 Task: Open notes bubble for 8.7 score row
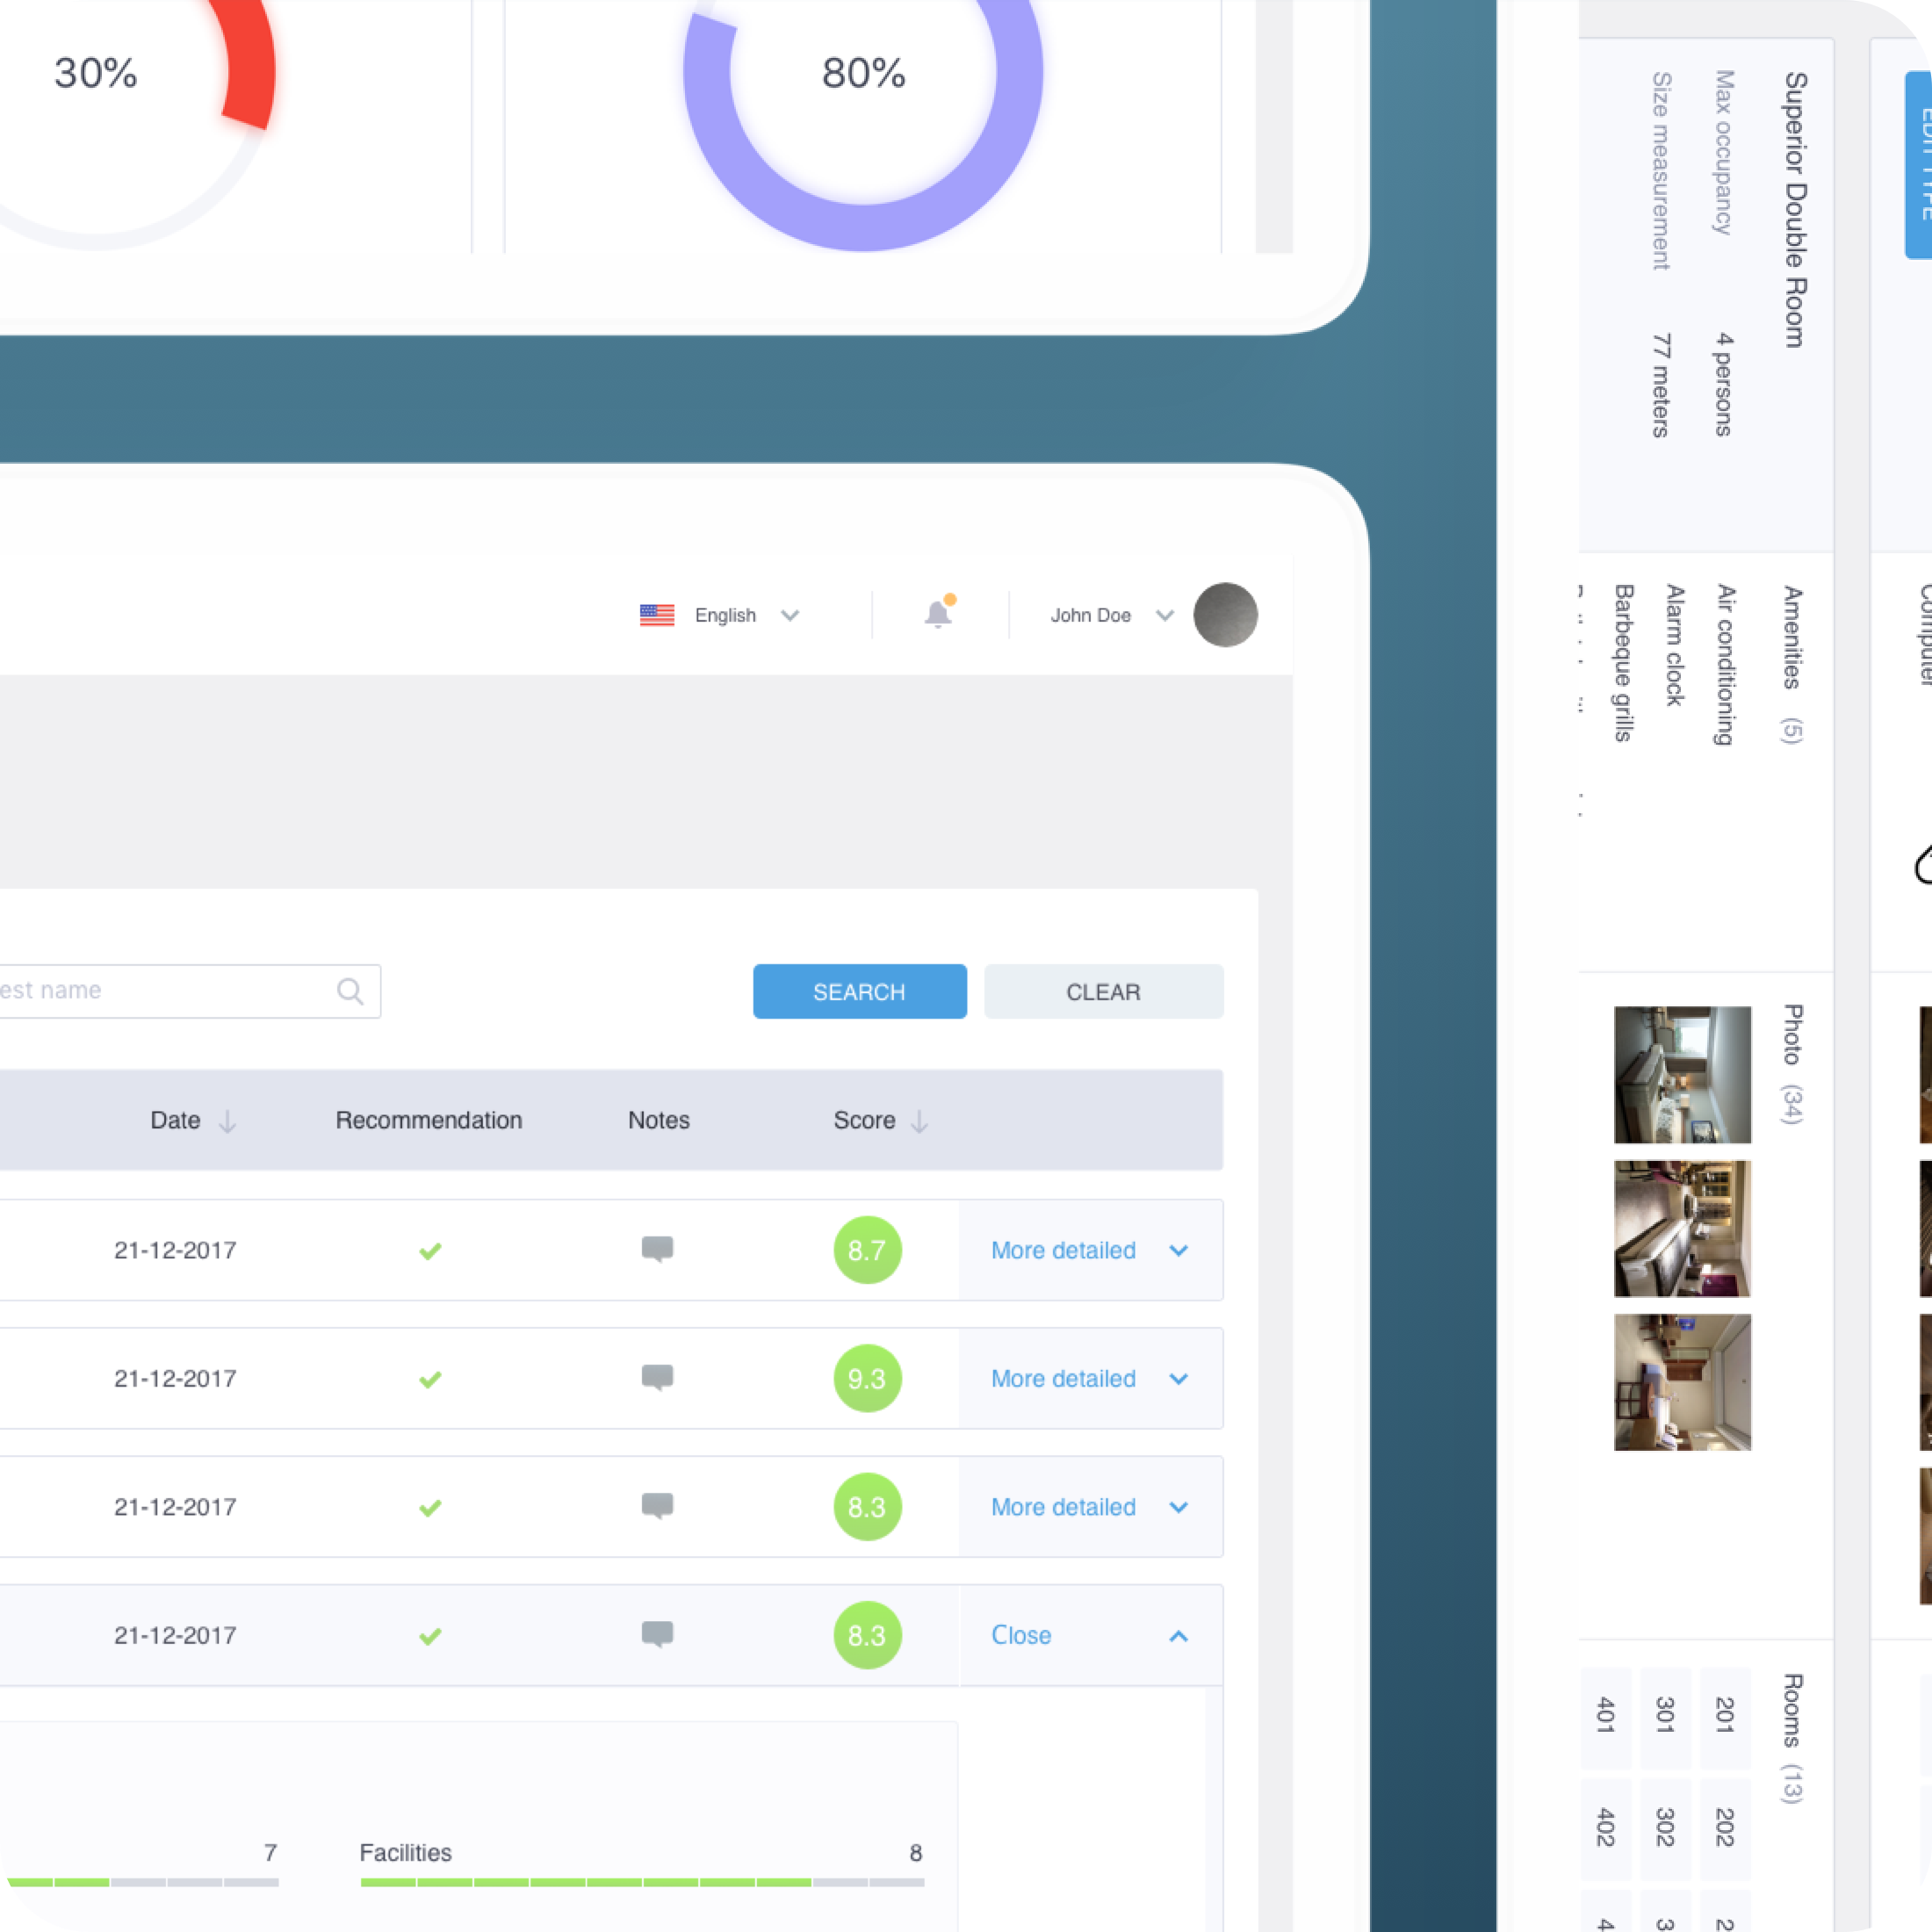(657, 1249)
